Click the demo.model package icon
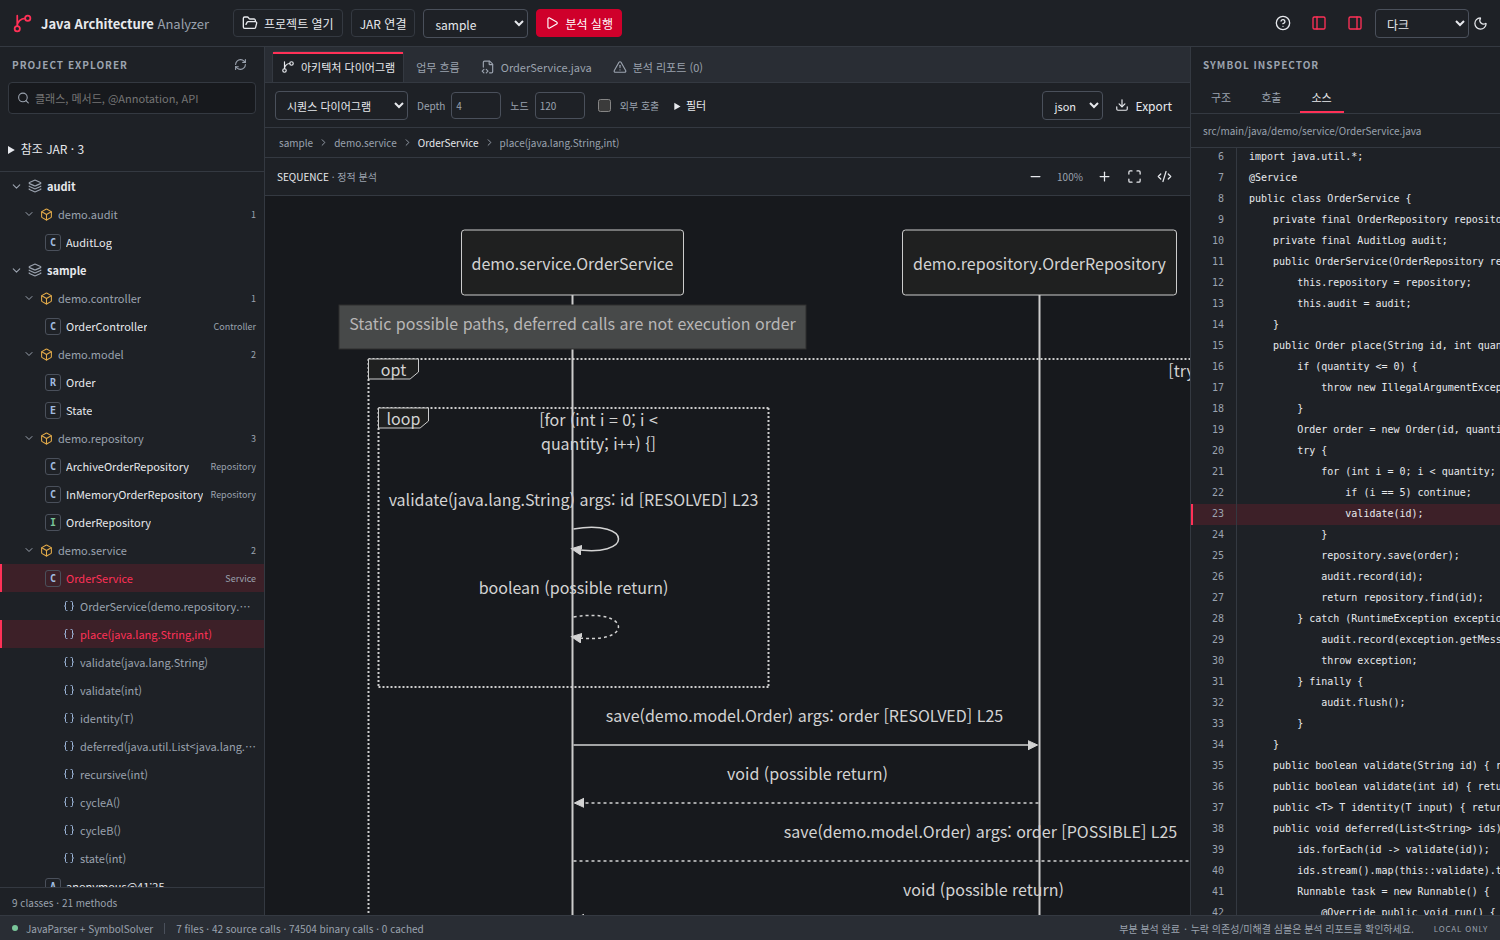1500x940 pixels. point(46,355)
